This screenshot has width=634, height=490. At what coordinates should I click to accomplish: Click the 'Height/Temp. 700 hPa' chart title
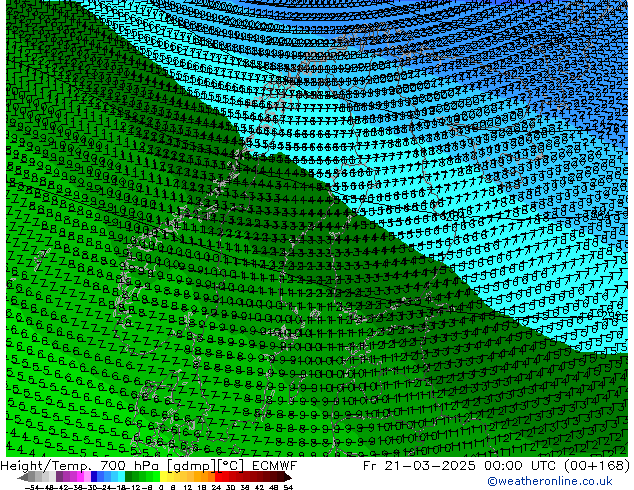pyautogui.click(x=81, y=466)
